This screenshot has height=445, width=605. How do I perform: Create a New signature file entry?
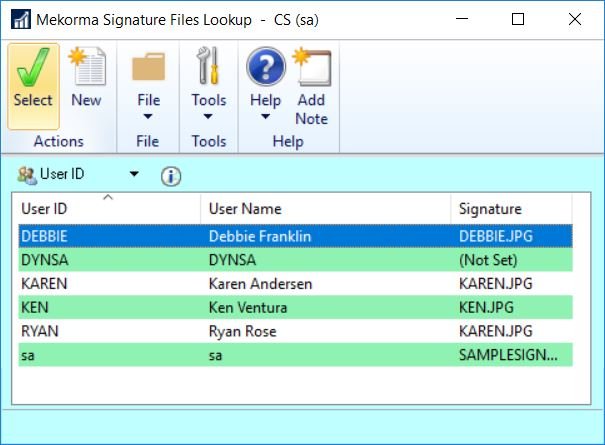click(x=86, y=77)
